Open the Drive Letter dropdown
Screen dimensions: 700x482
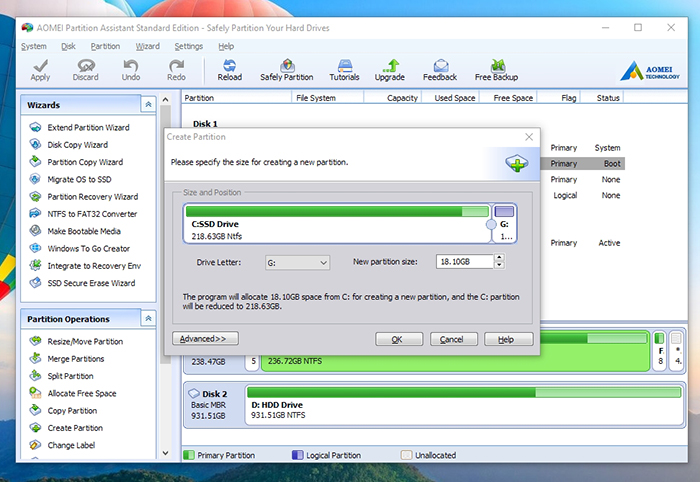(x=297, y=263)
